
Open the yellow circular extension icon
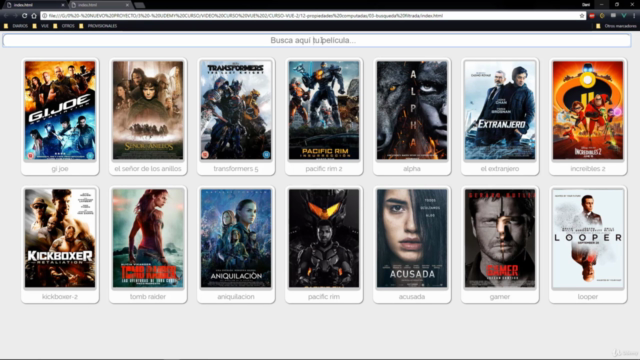pyautogui.click(x=602, y=16)
